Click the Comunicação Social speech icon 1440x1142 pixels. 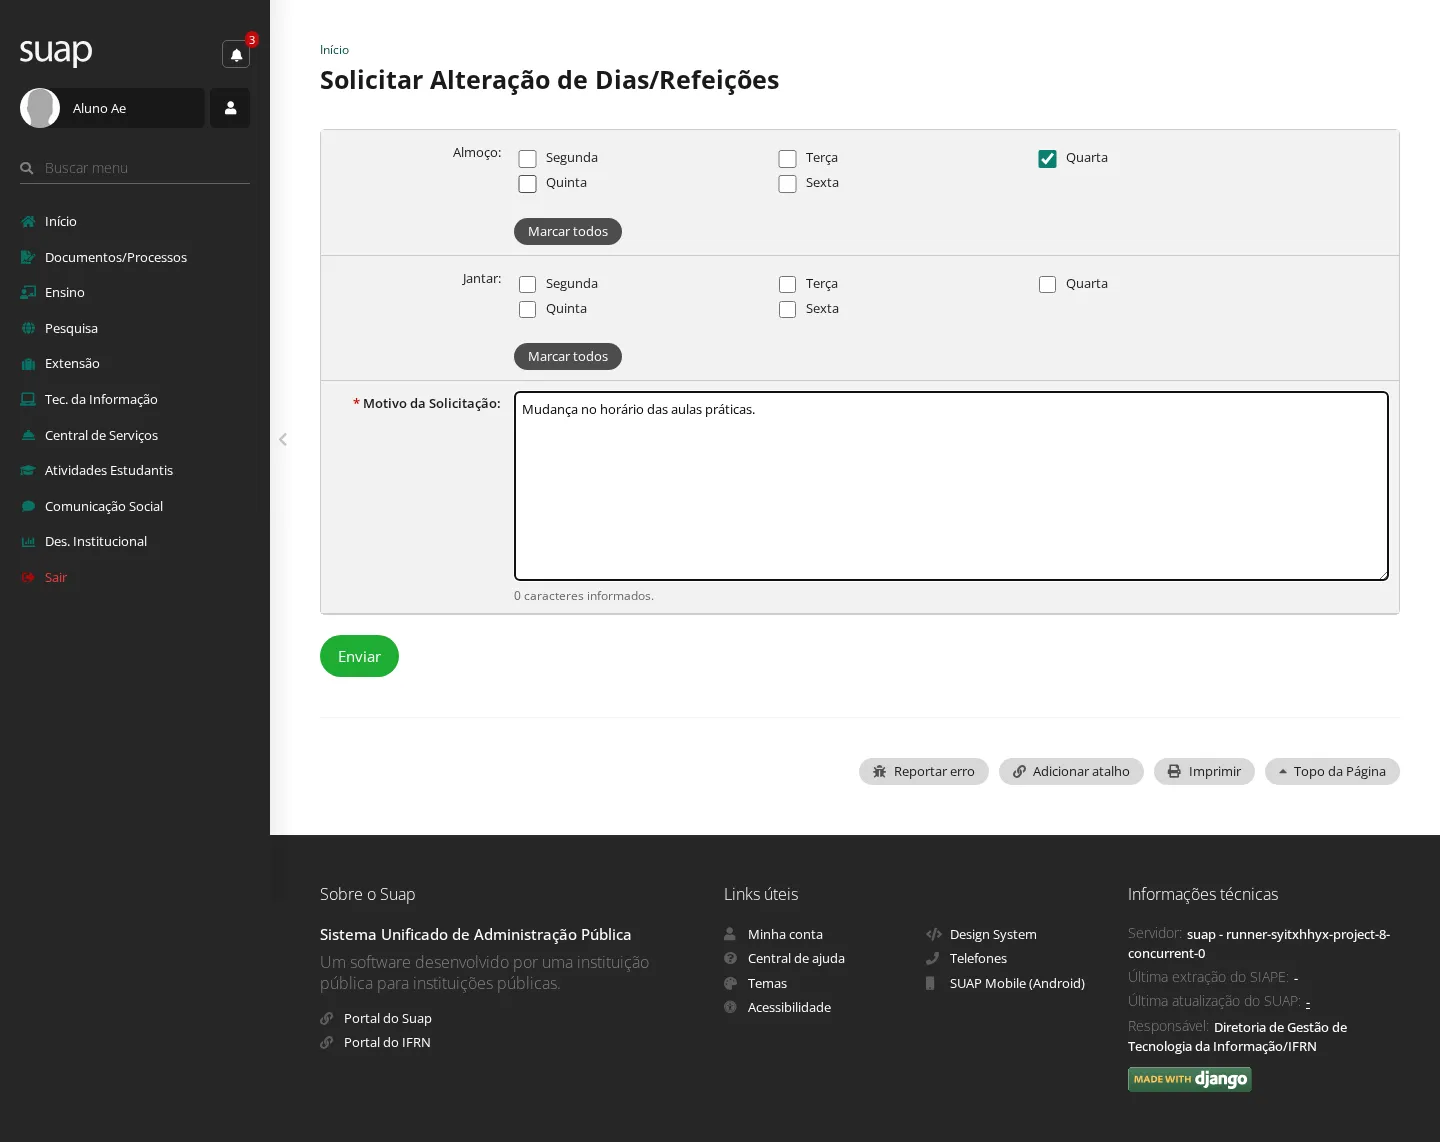[x=28, y=506]
